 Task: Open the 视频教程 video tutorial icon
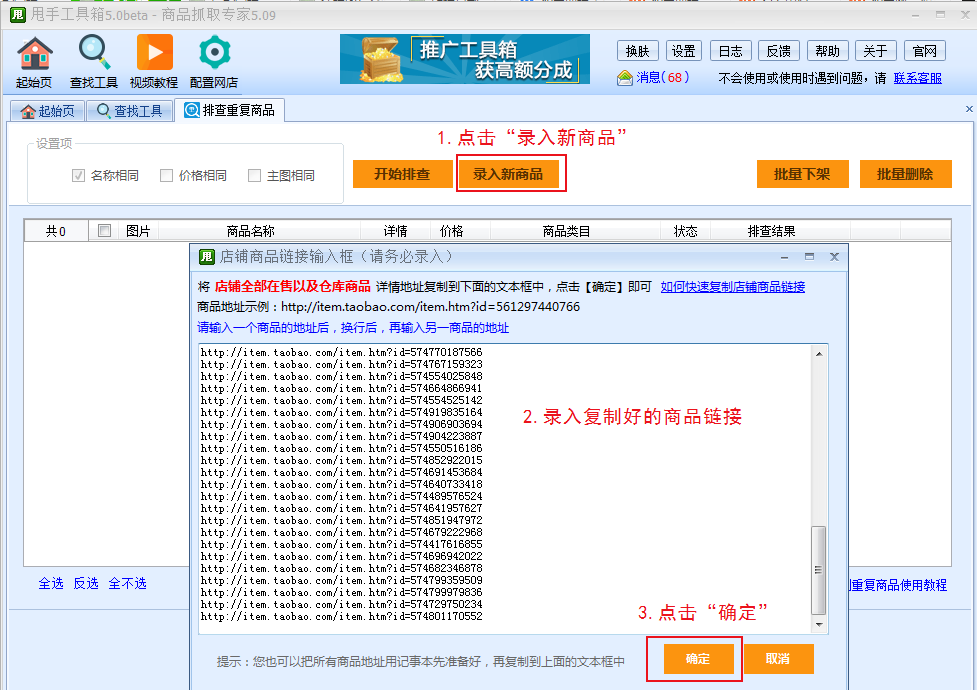[154, 62]
